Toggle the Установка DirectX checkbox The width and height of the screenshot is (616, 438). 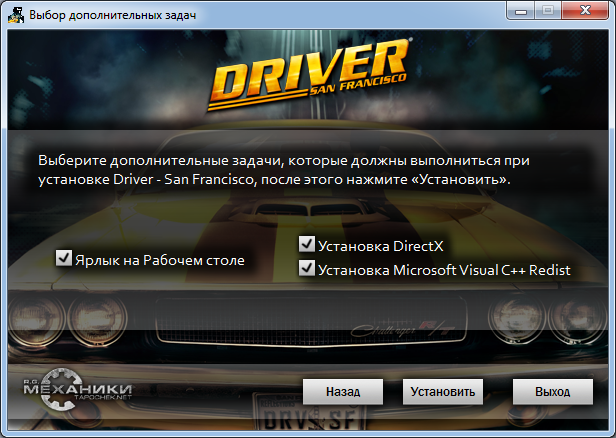[307, 244]
